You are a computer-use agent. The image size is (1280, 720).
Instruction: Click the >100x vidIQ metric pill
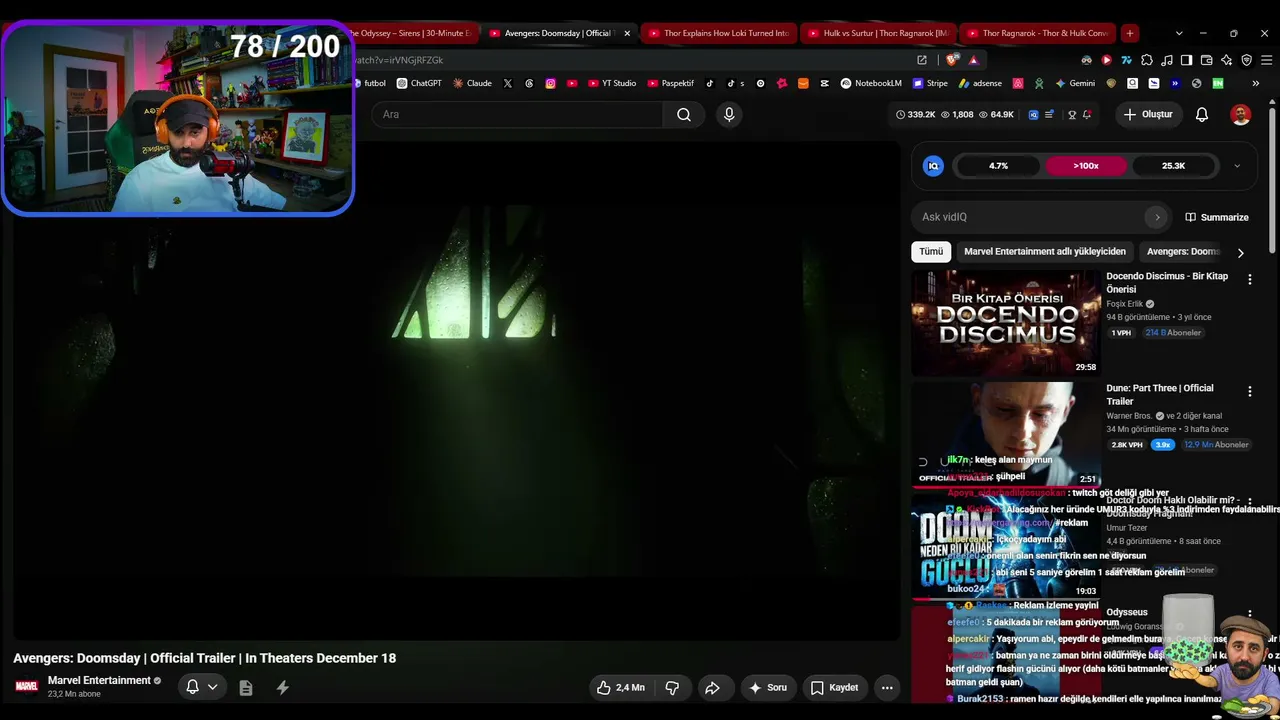click(1086, 166)
